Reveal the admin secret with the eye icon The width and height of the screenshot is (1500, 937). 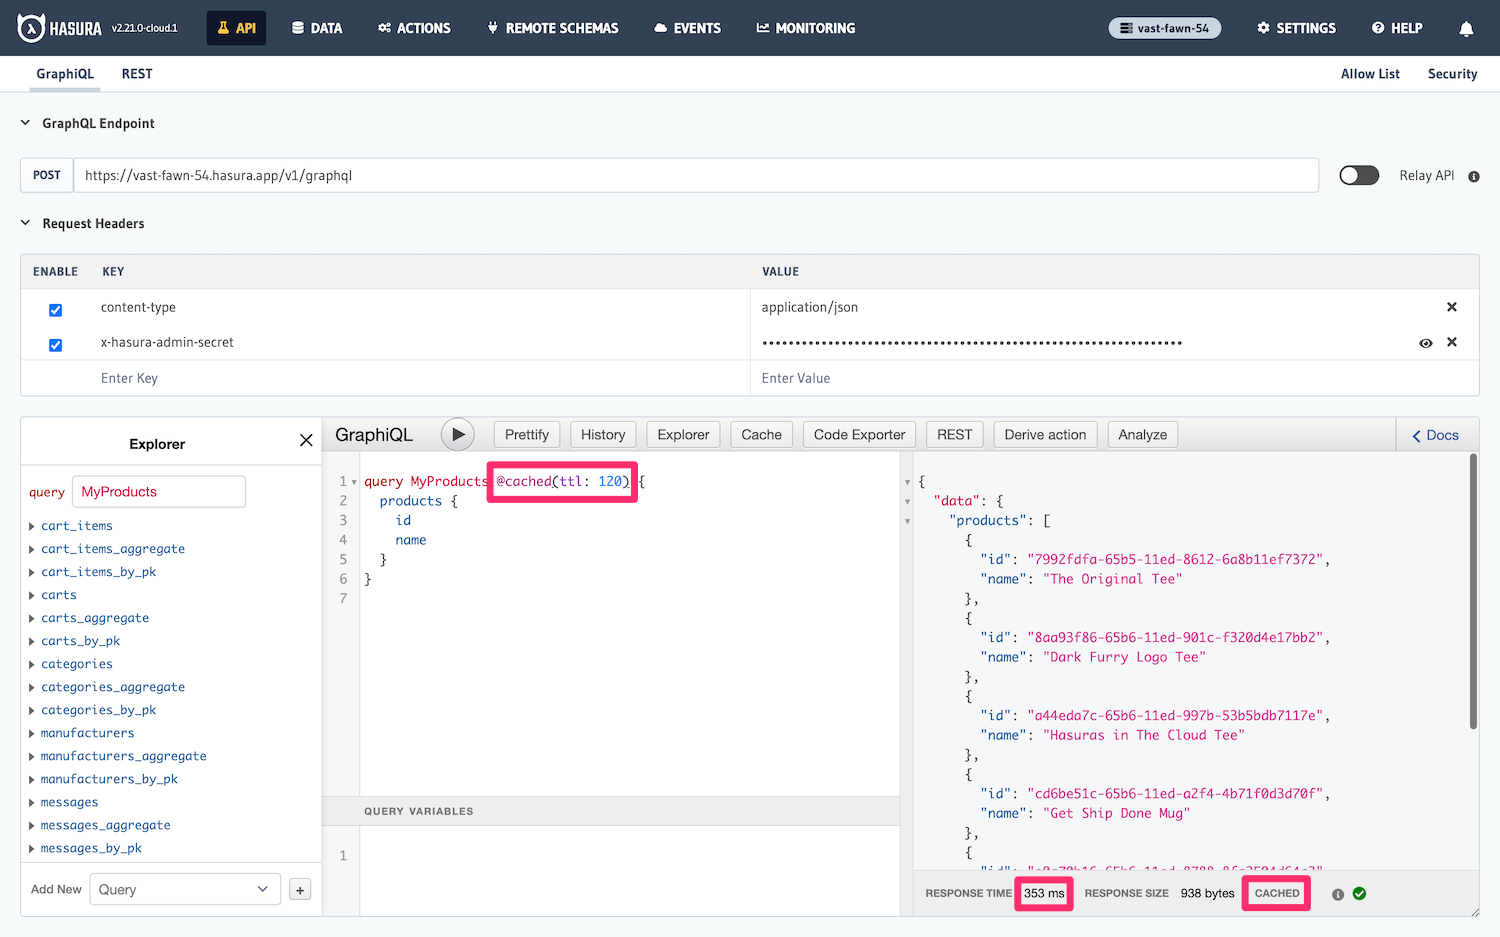pyautogui.click(x=1426, y=343)
